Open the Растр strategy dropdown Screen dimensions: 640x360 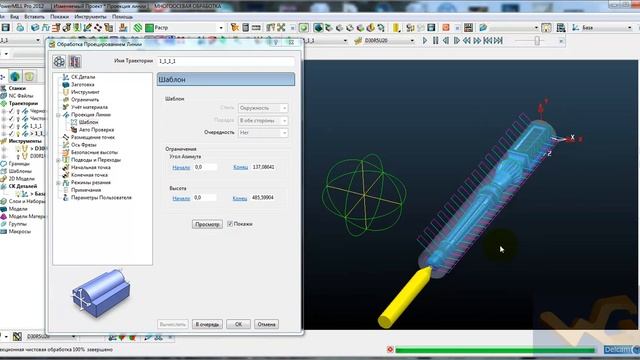[221, 28]
